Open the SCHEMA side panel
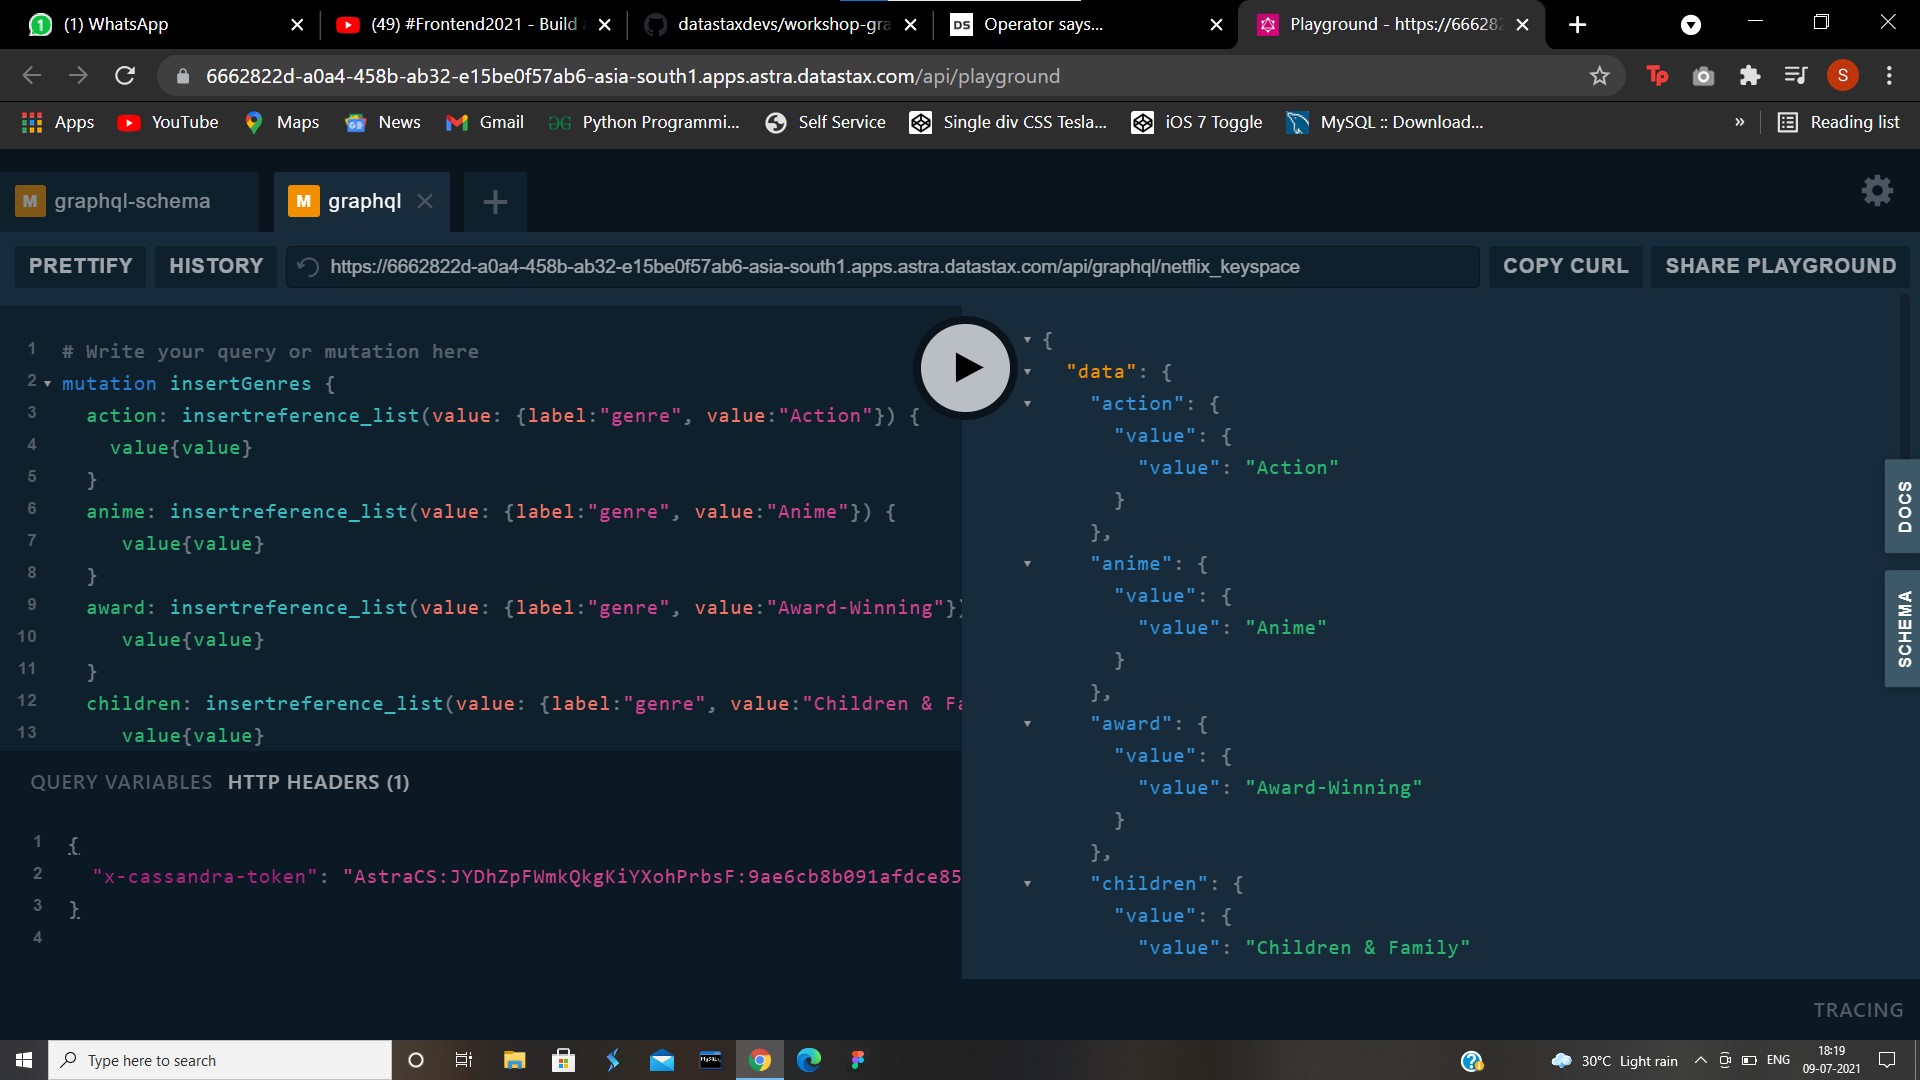Image resolution: width=1920 pixels, height=1080 pixels. (1905, 628)
